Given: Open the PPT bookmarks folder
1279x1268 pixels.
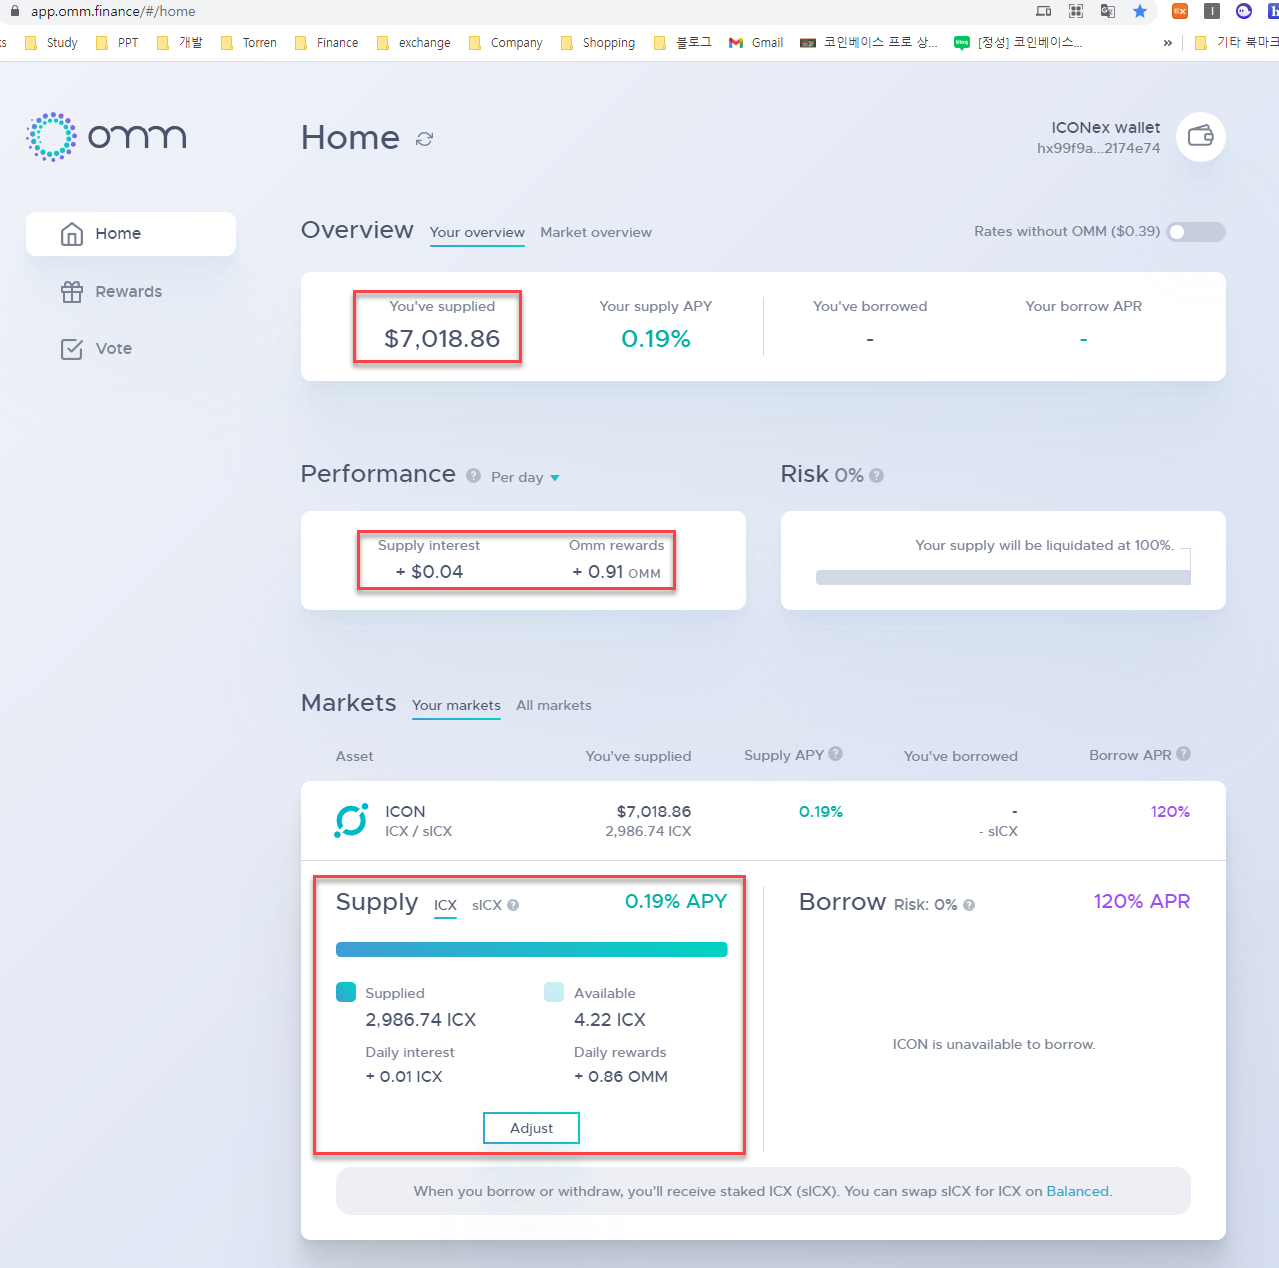Looking at the screenshot, I should pyautogui.click(x=117, y=43).
